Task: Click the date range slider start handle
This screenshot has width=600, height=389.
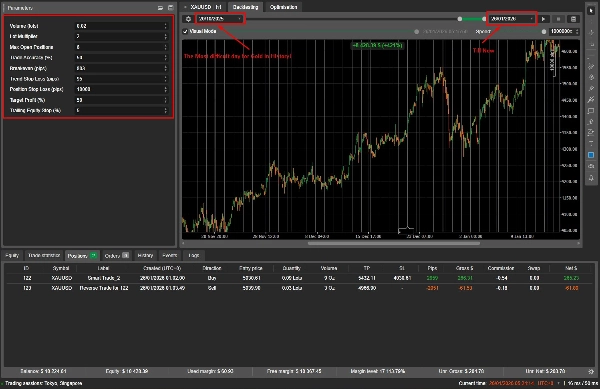Action: tap(460, 19)
